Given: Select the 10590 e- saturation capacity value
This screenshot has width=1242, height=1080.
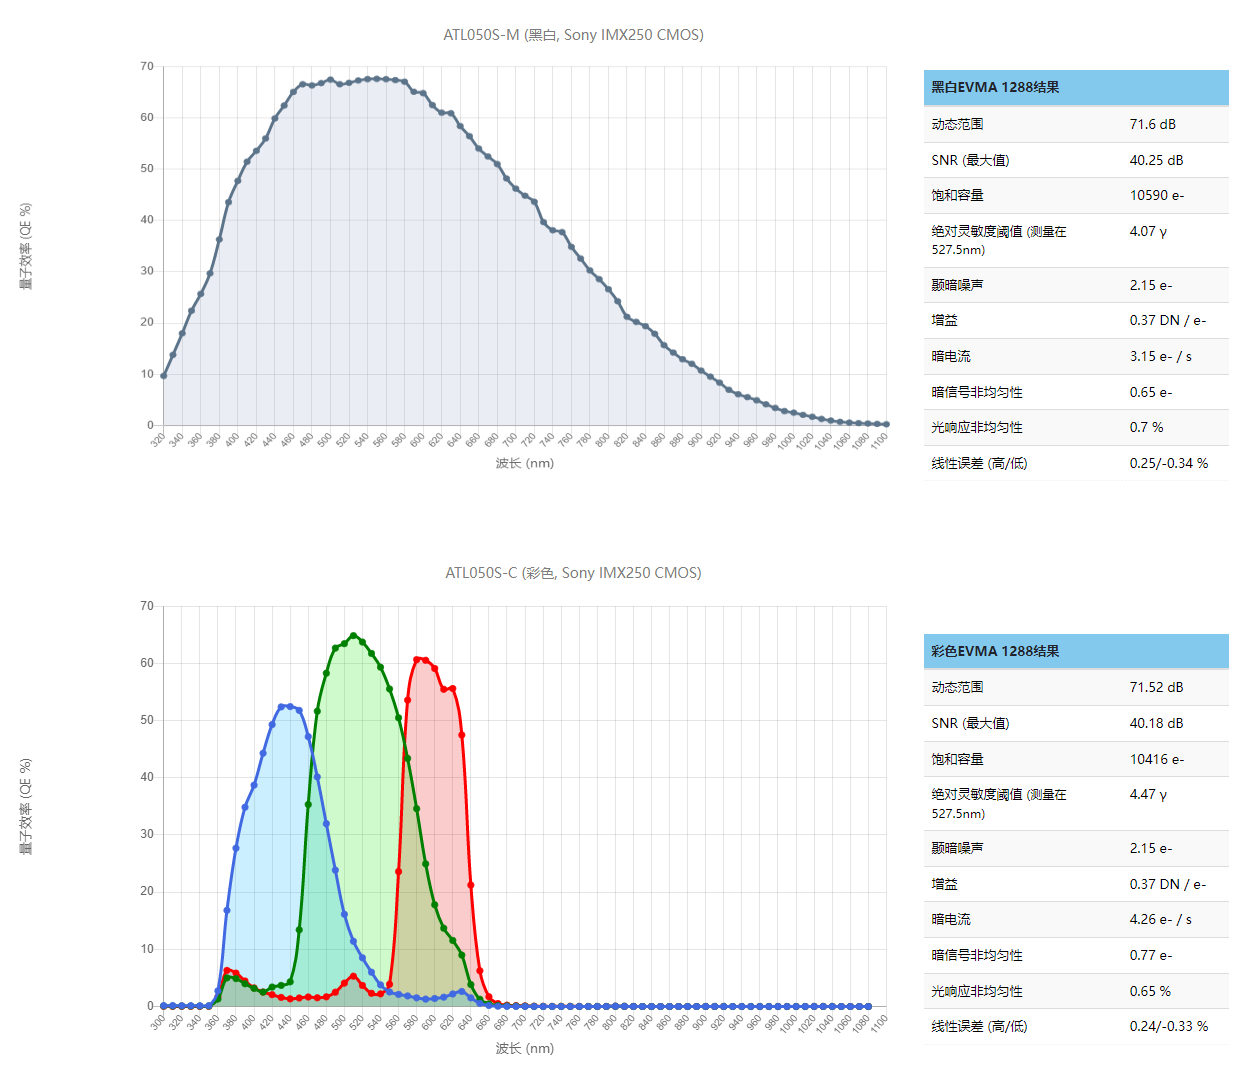Looking at the screenshot, I should point(1156,195).
